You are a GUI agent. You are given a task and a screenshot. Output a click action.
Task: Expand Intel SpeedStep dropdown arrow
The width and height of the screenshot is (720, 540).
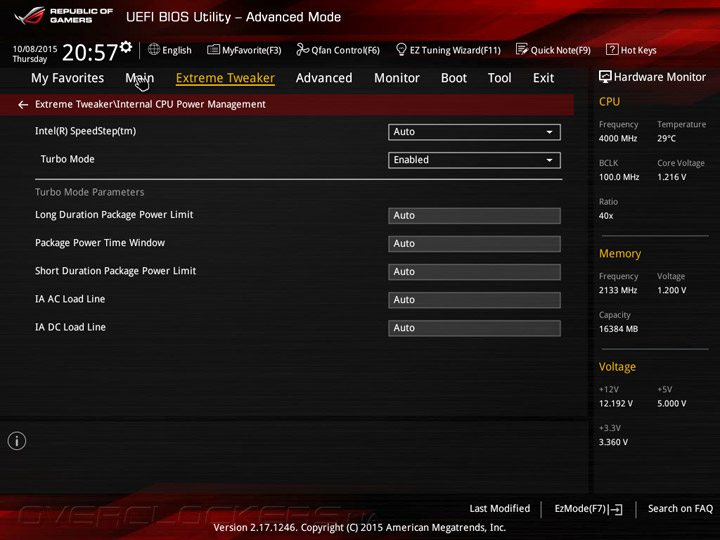[549, 132]
